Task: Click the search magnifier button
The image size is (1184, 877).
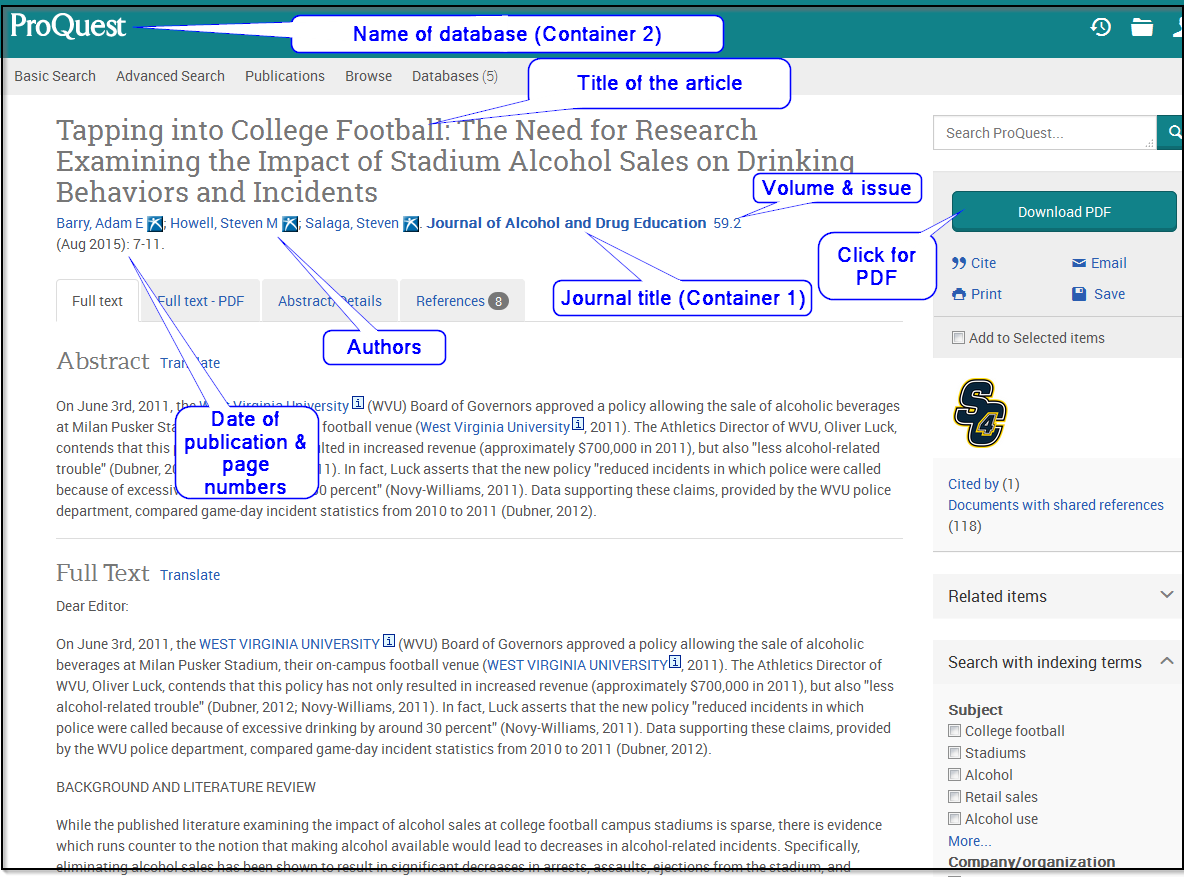Action: [1171, 132]
